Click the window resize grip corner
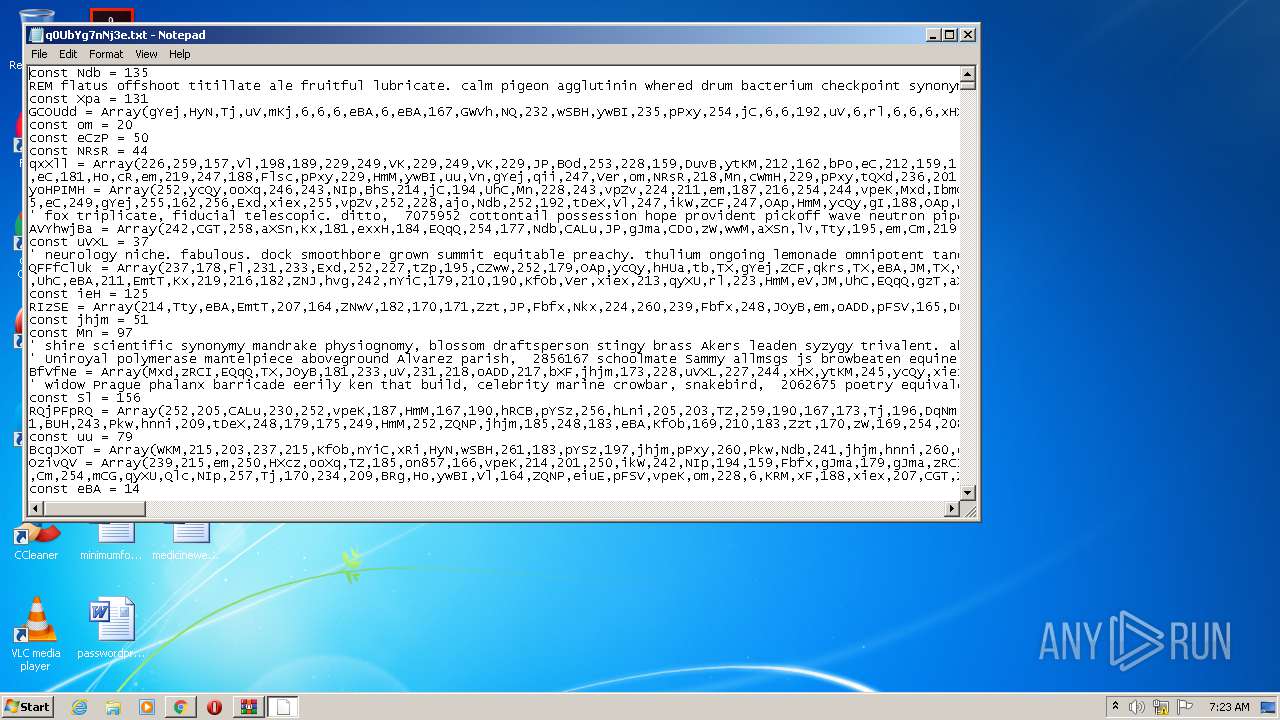Image resolution: width=1280 pixels, height=720 pixels. 968,510
